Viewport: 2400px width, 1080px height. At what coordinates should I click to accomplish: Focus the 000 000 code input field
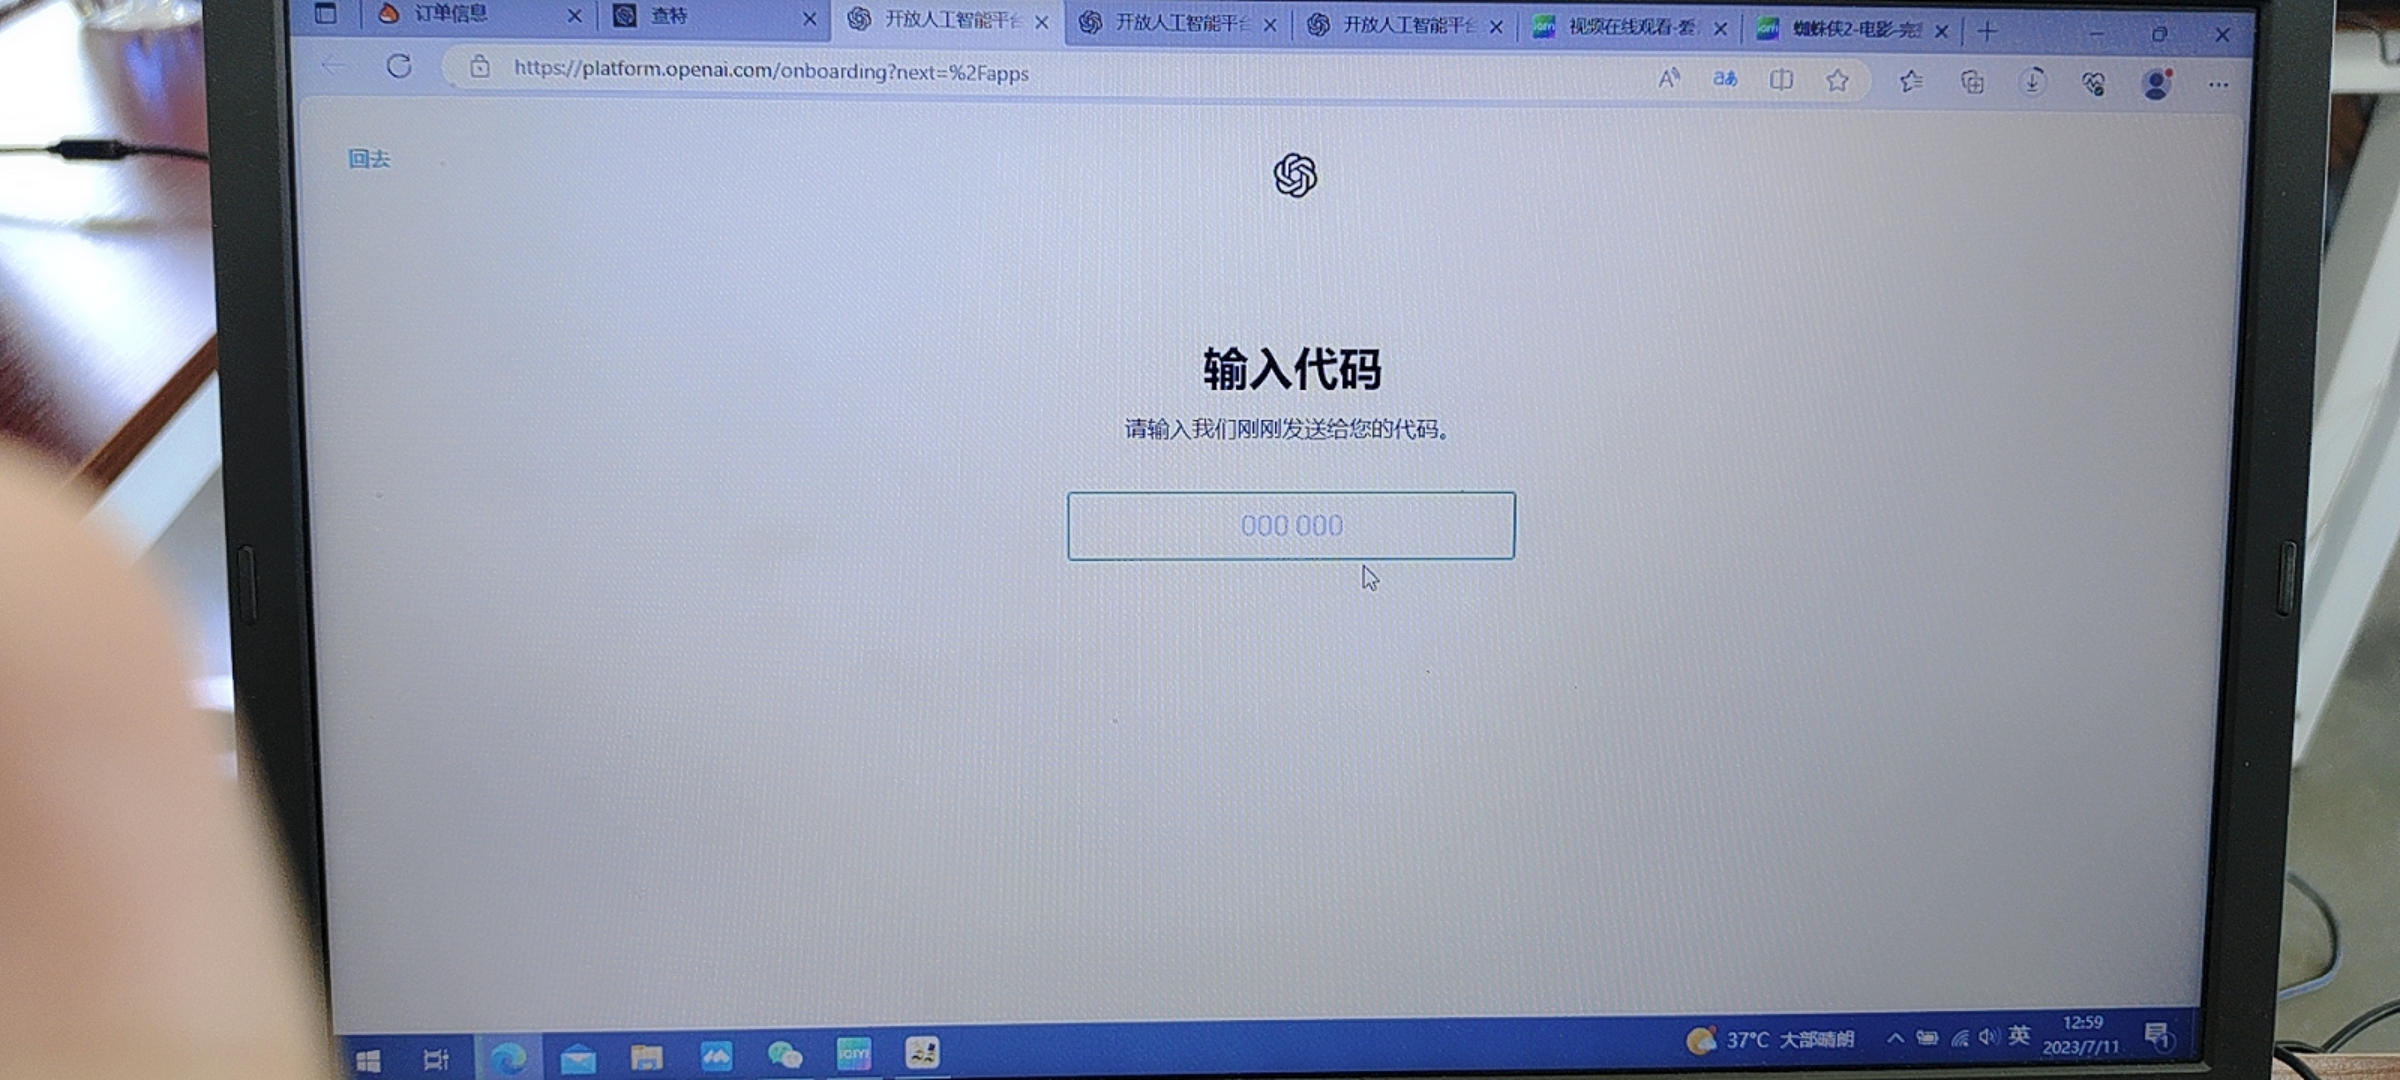pyautogui.click(x=1291, y=525)
